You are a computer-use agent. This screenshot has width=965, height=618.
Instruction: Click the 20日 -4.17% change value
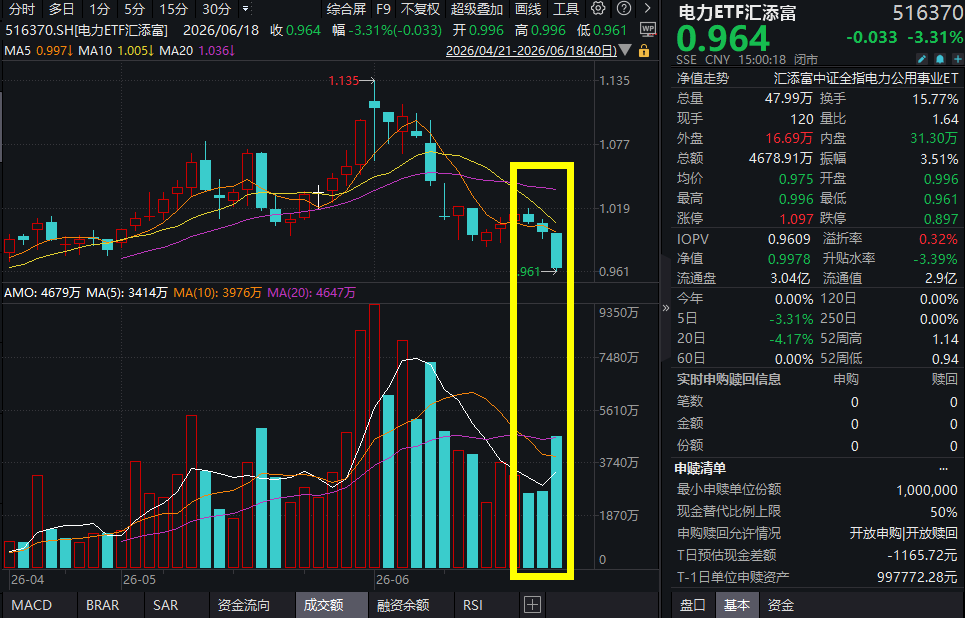[791, 339]
